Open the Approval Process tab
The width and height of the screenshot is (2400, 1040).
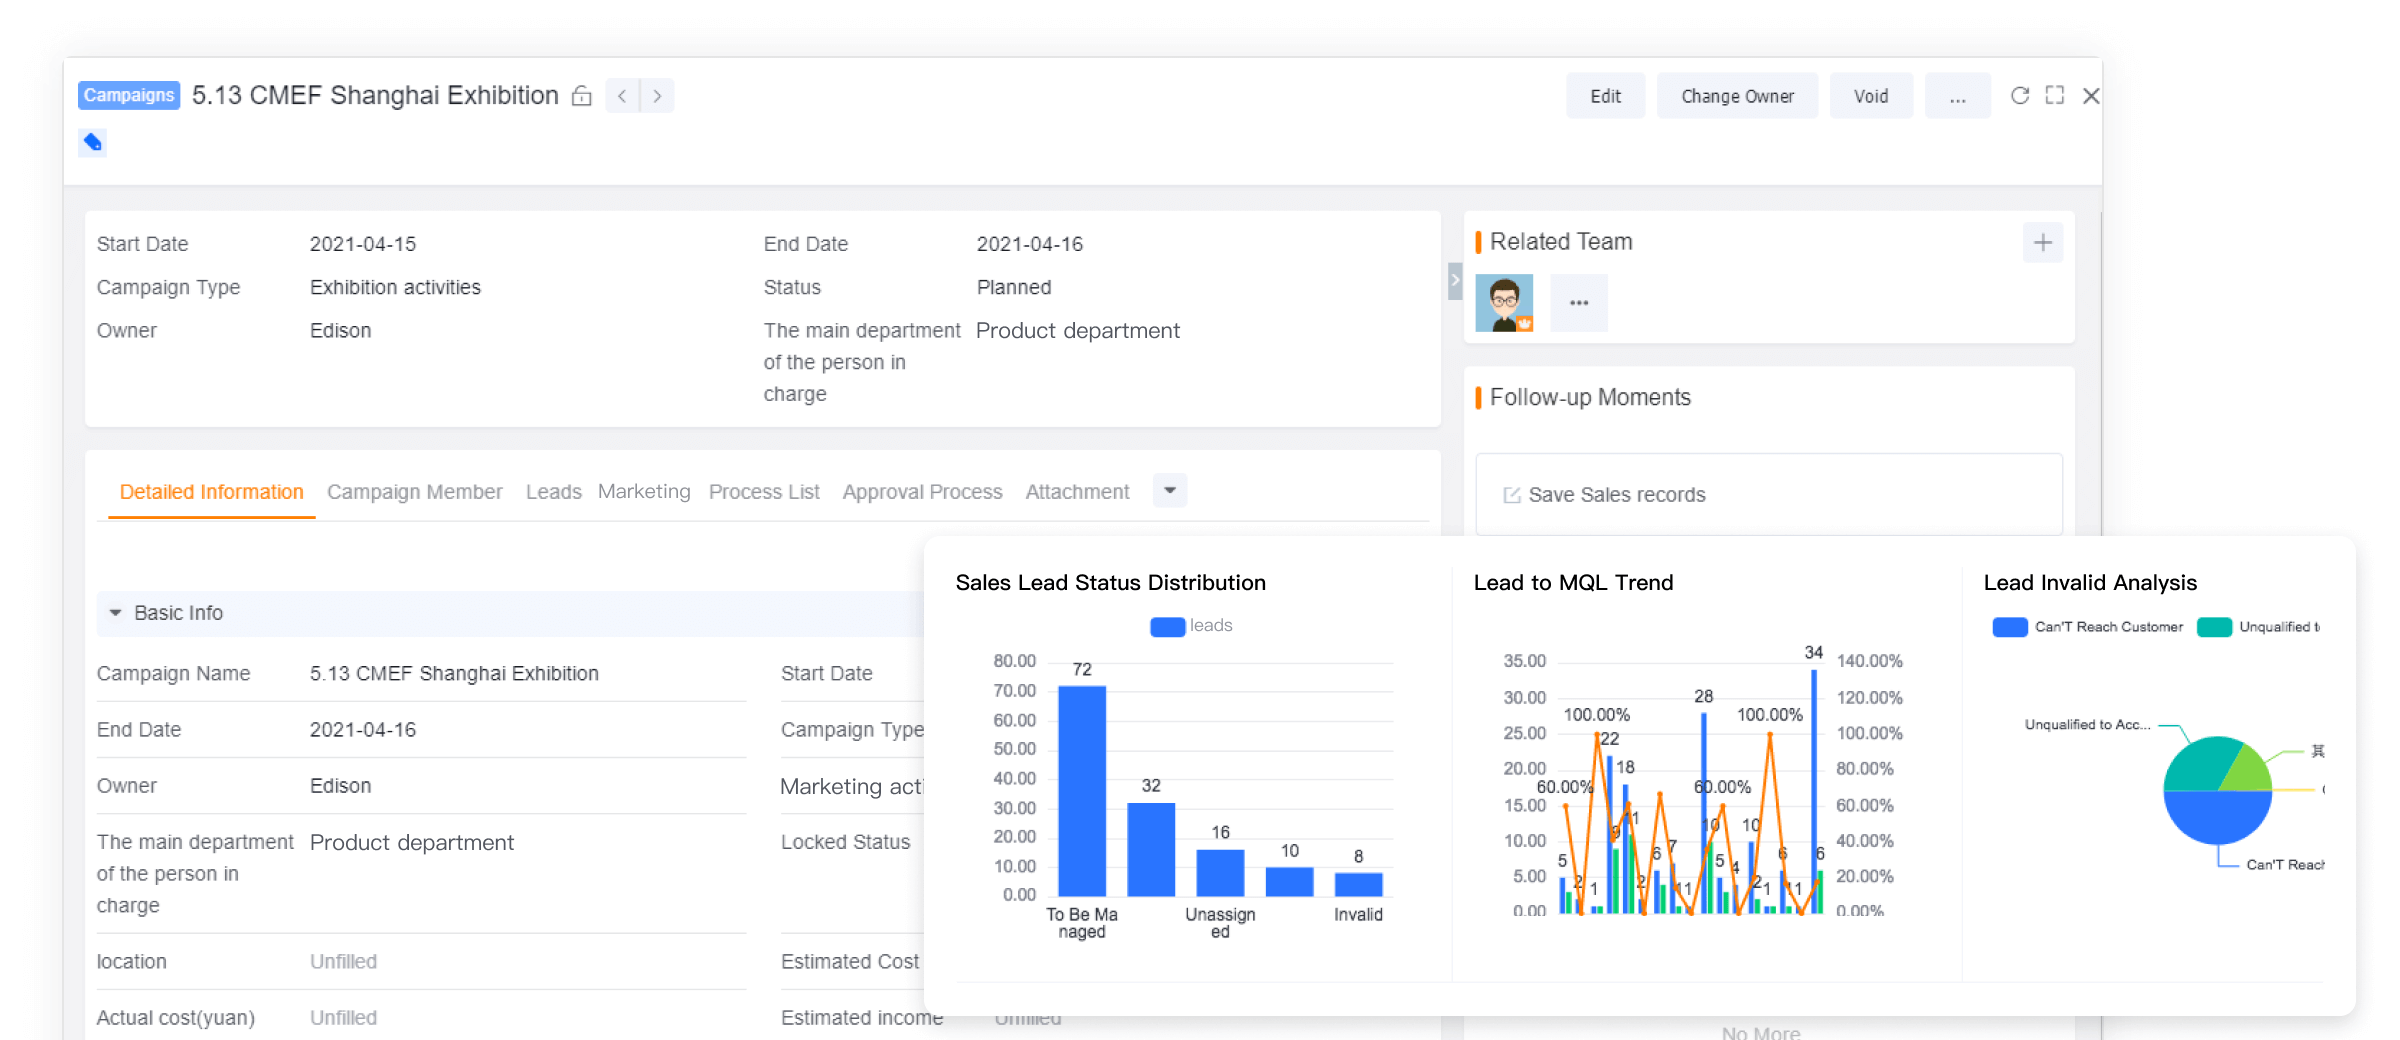click(x=922, y=492)
